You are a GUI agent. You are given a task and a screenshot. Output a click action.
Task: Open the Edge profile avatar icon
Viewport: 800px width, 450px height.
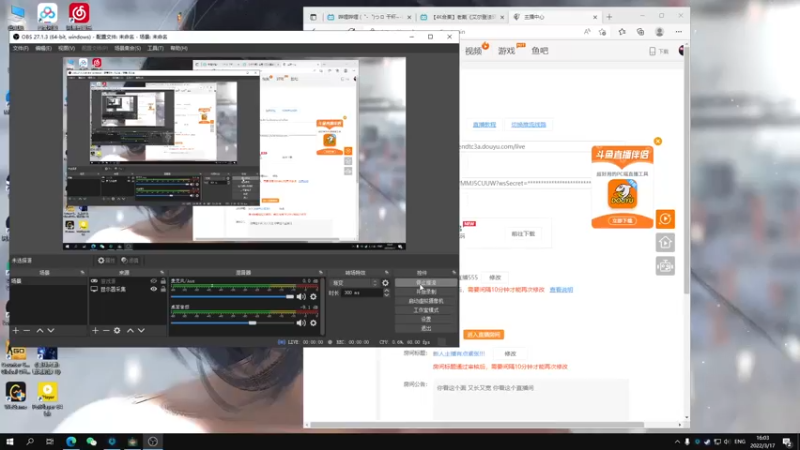click(659, 32)
